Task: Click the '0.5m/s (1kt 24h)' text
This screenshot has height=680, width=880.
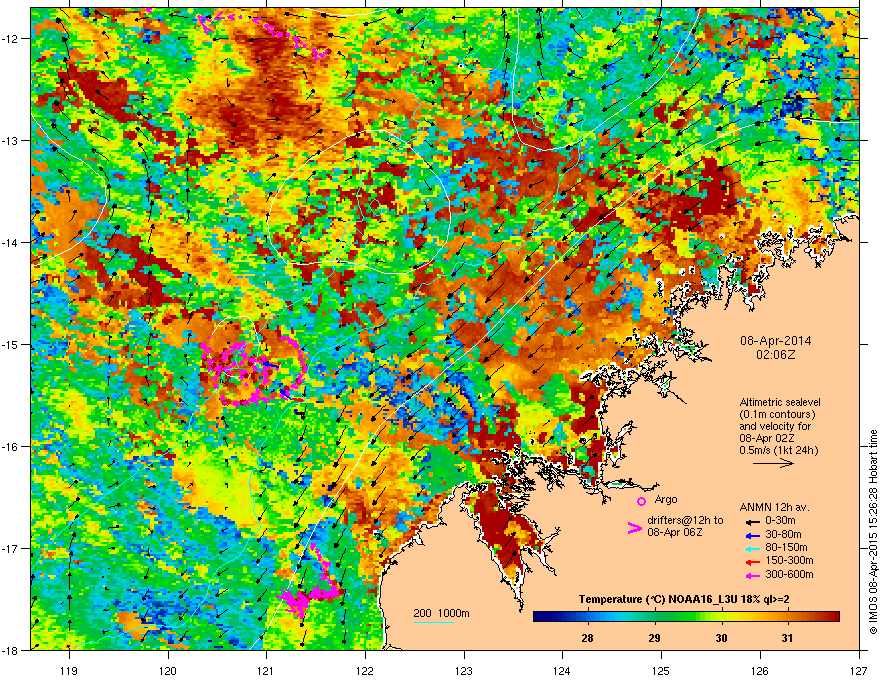Action: [x=778, y=450]
